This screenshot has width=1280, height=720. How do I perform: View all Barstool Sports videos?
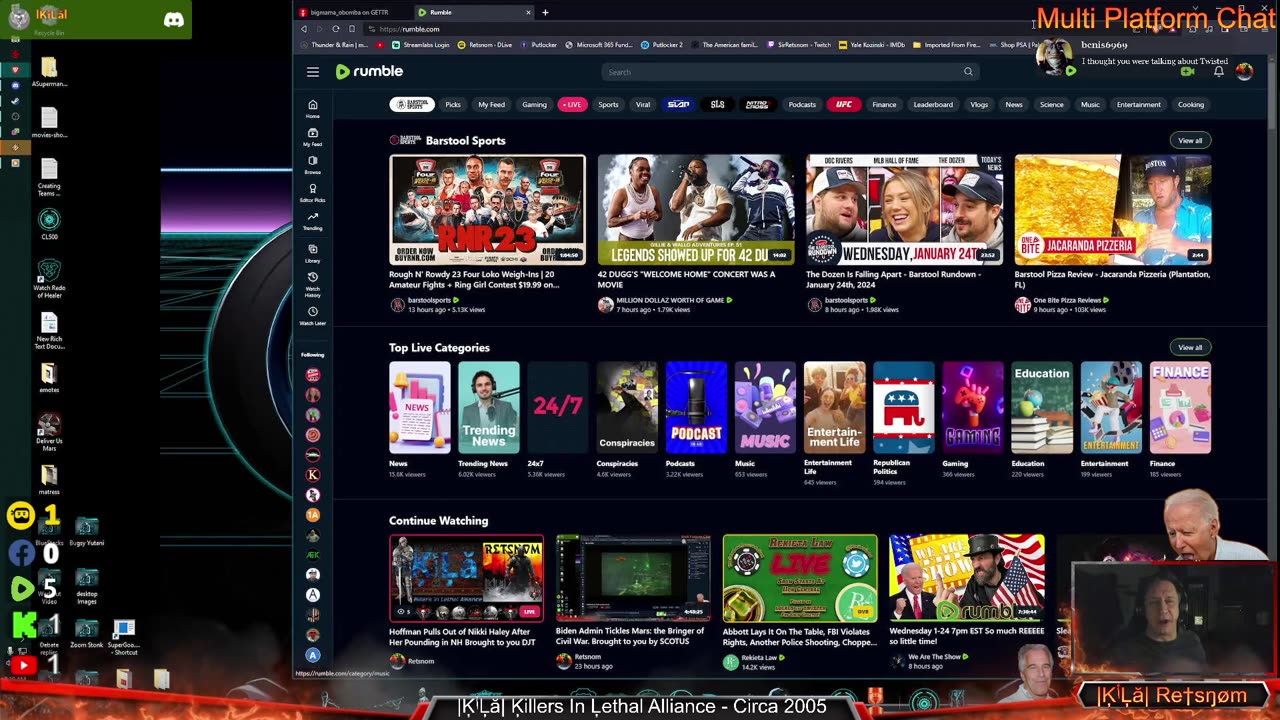[1190, 140]
